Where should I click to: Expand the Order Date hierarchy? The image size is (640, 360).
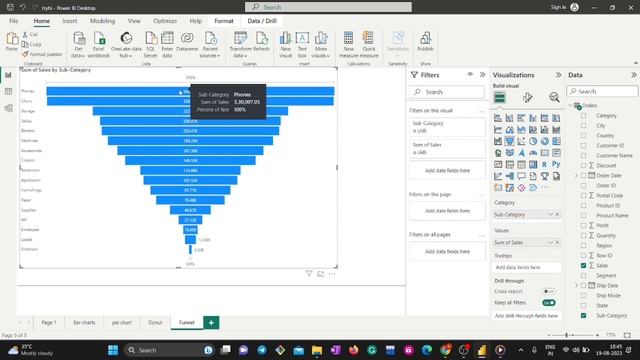576,176
